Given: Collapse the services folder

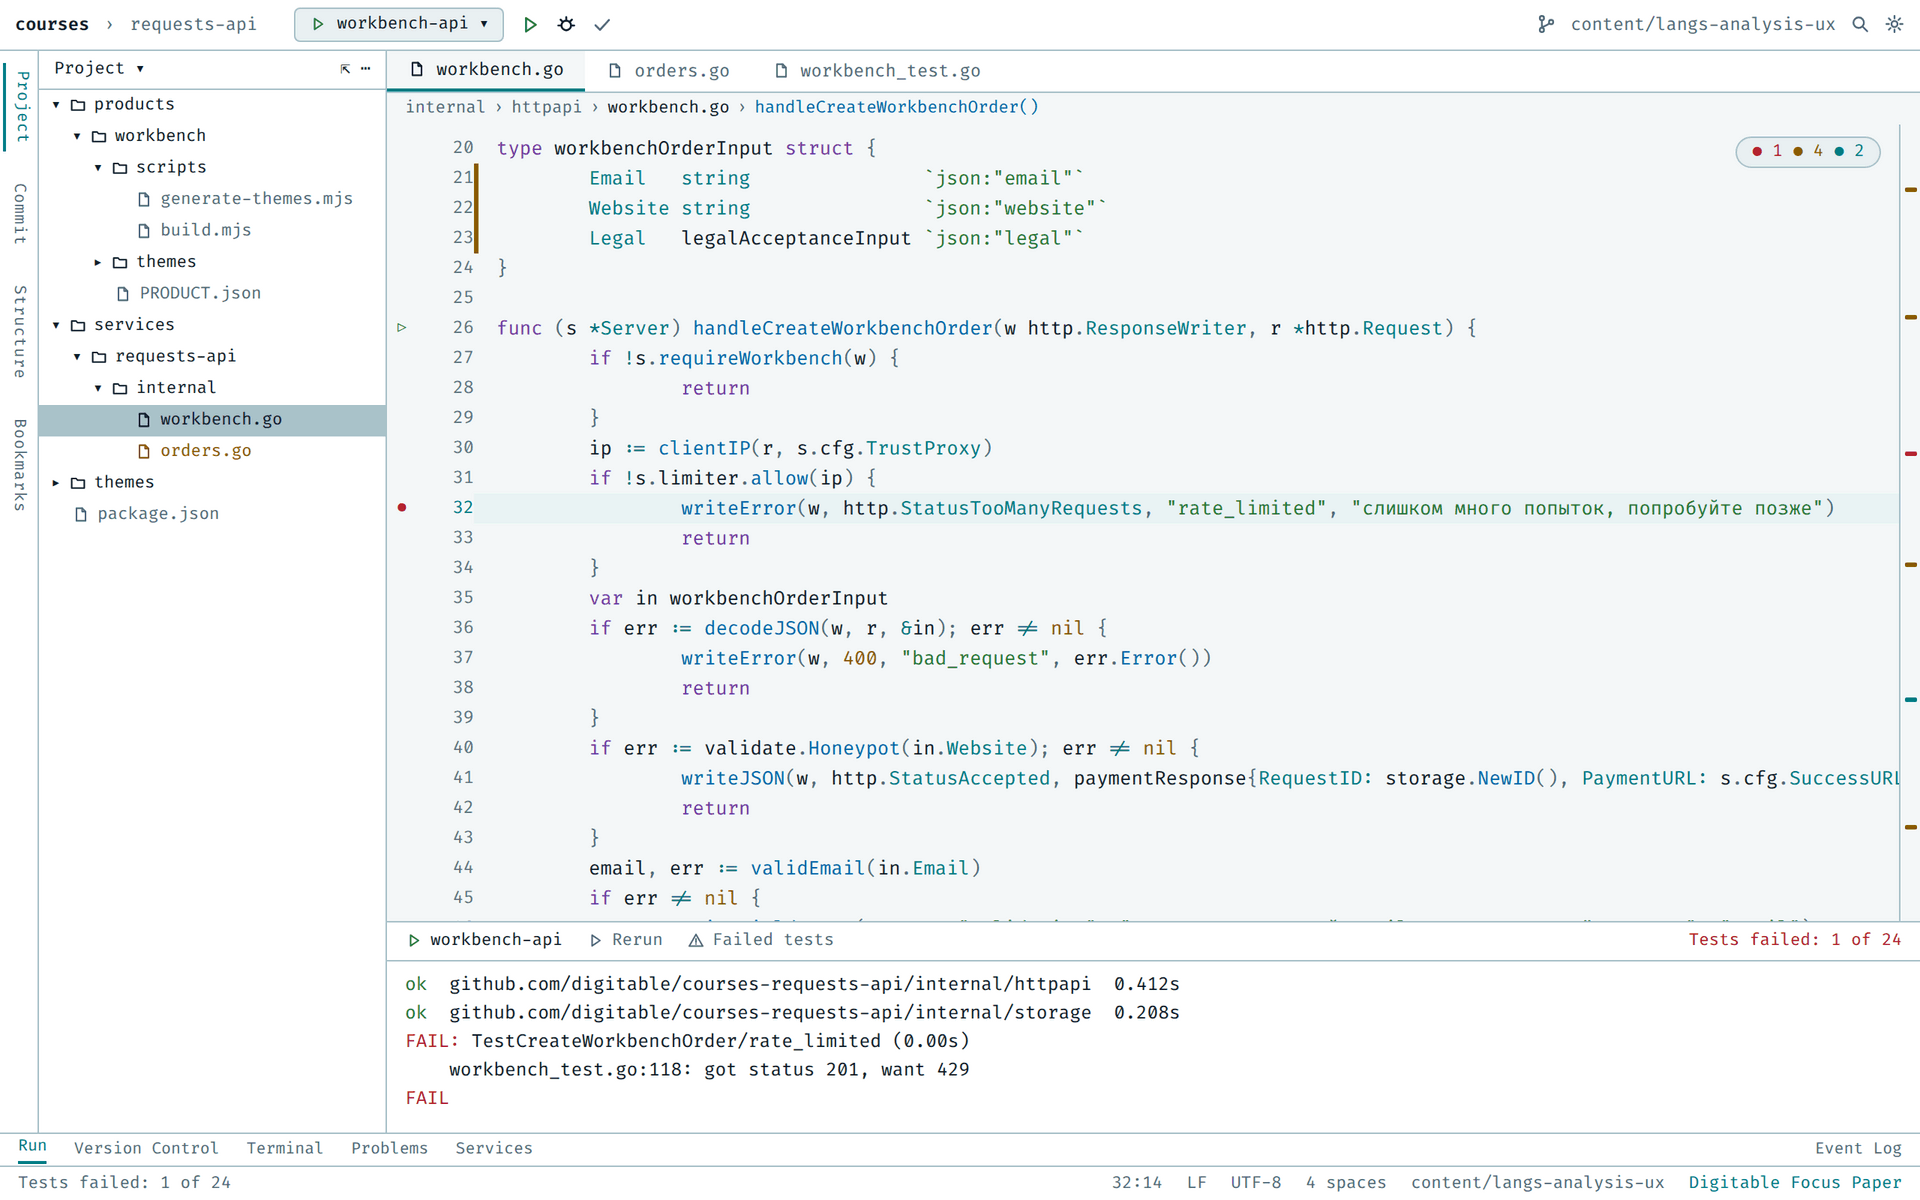Looking at the screenshot, I should (x=57, y=325).
